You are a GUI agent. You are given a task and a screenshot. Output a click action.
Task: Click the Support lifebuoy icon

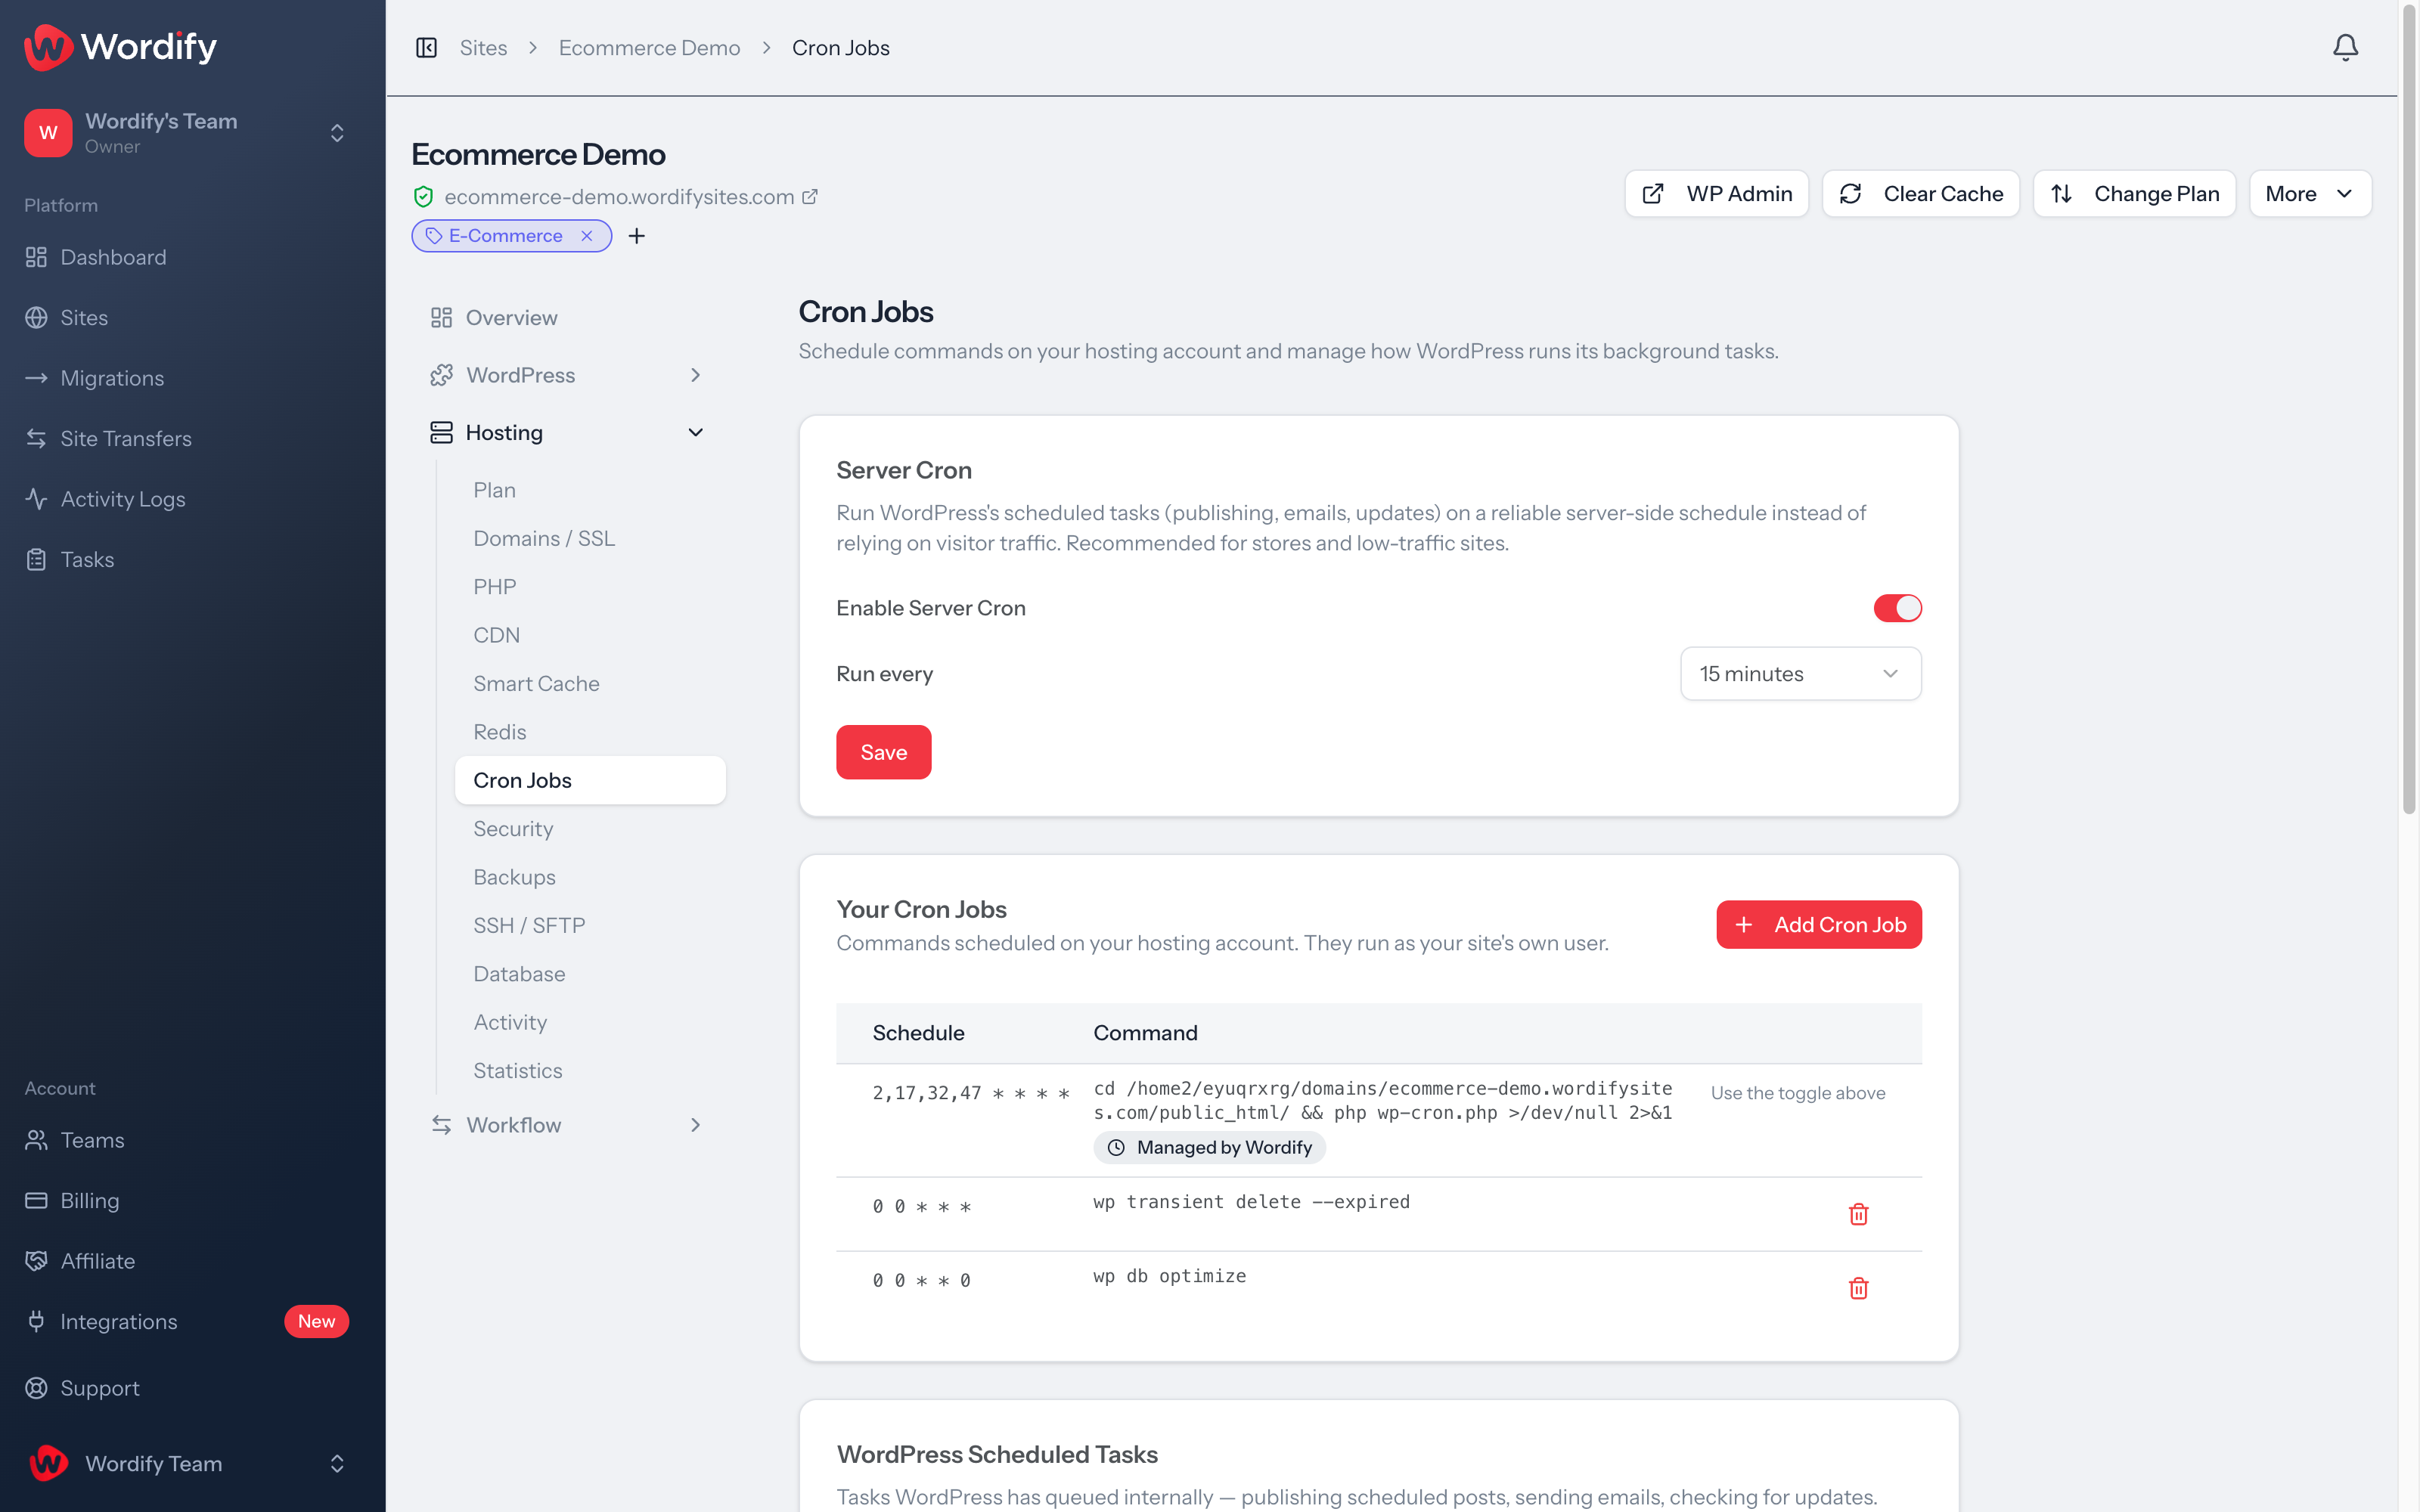tap(36, 1388)
